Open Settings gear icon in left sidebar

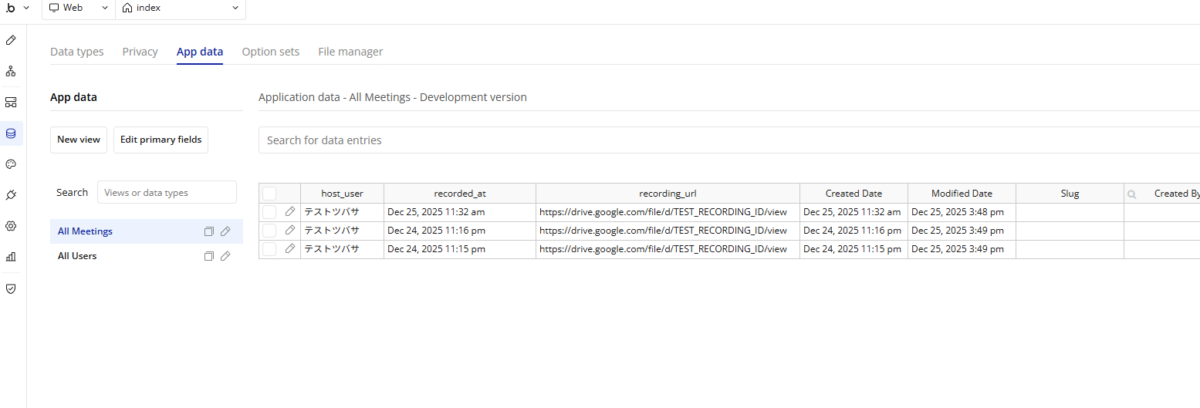[11, 226]
